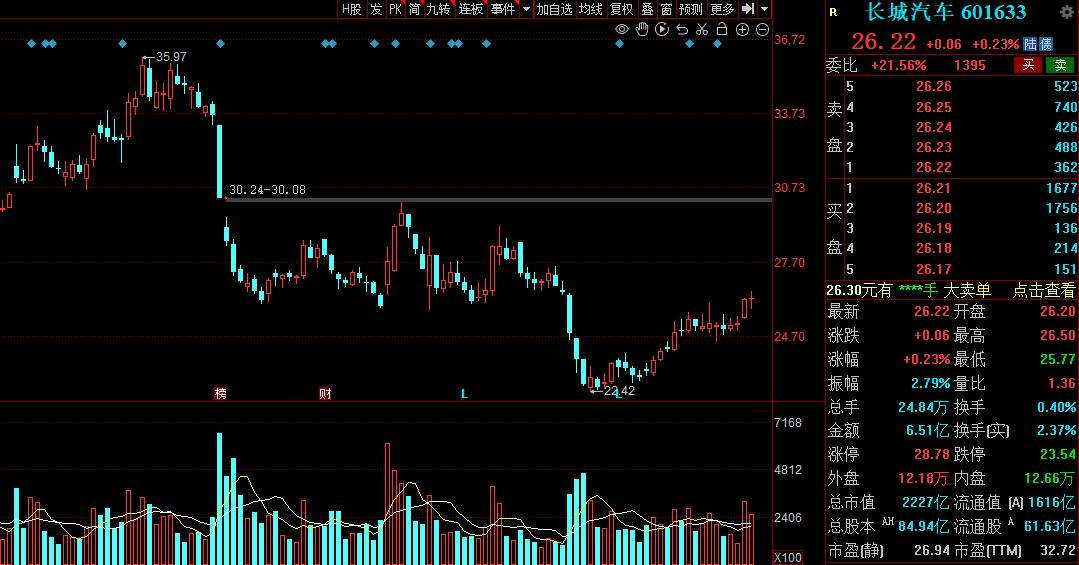Click the 榜 marker on the chart

[220, 394]
